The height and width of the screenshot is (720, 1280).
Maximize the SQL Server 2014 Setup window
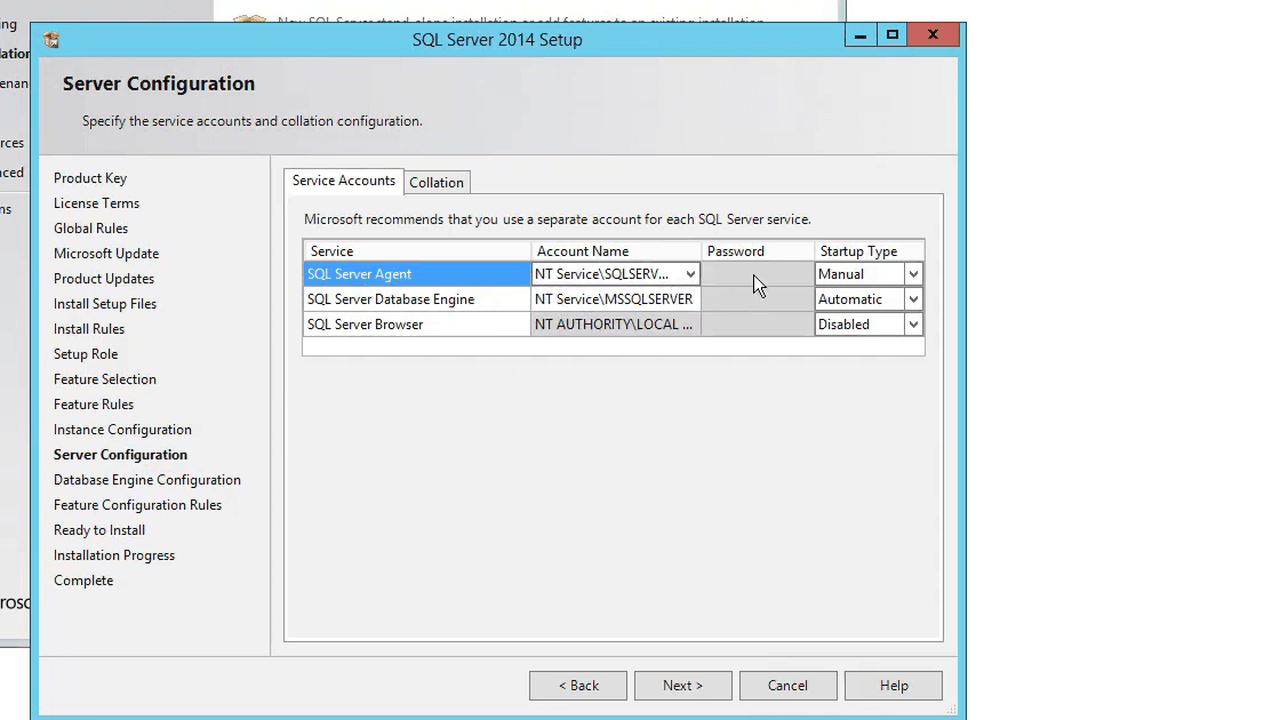point(892,35)
